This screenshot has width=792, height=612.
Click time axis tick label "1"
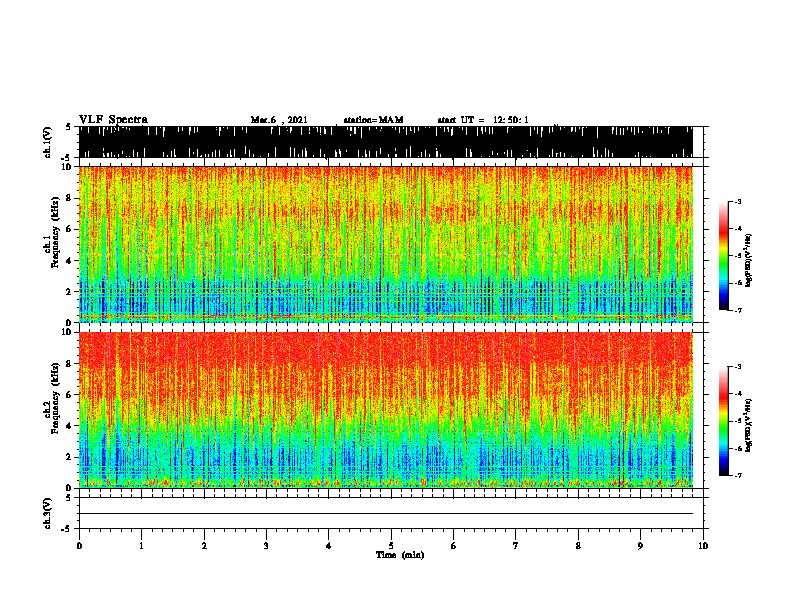(141, 546)
